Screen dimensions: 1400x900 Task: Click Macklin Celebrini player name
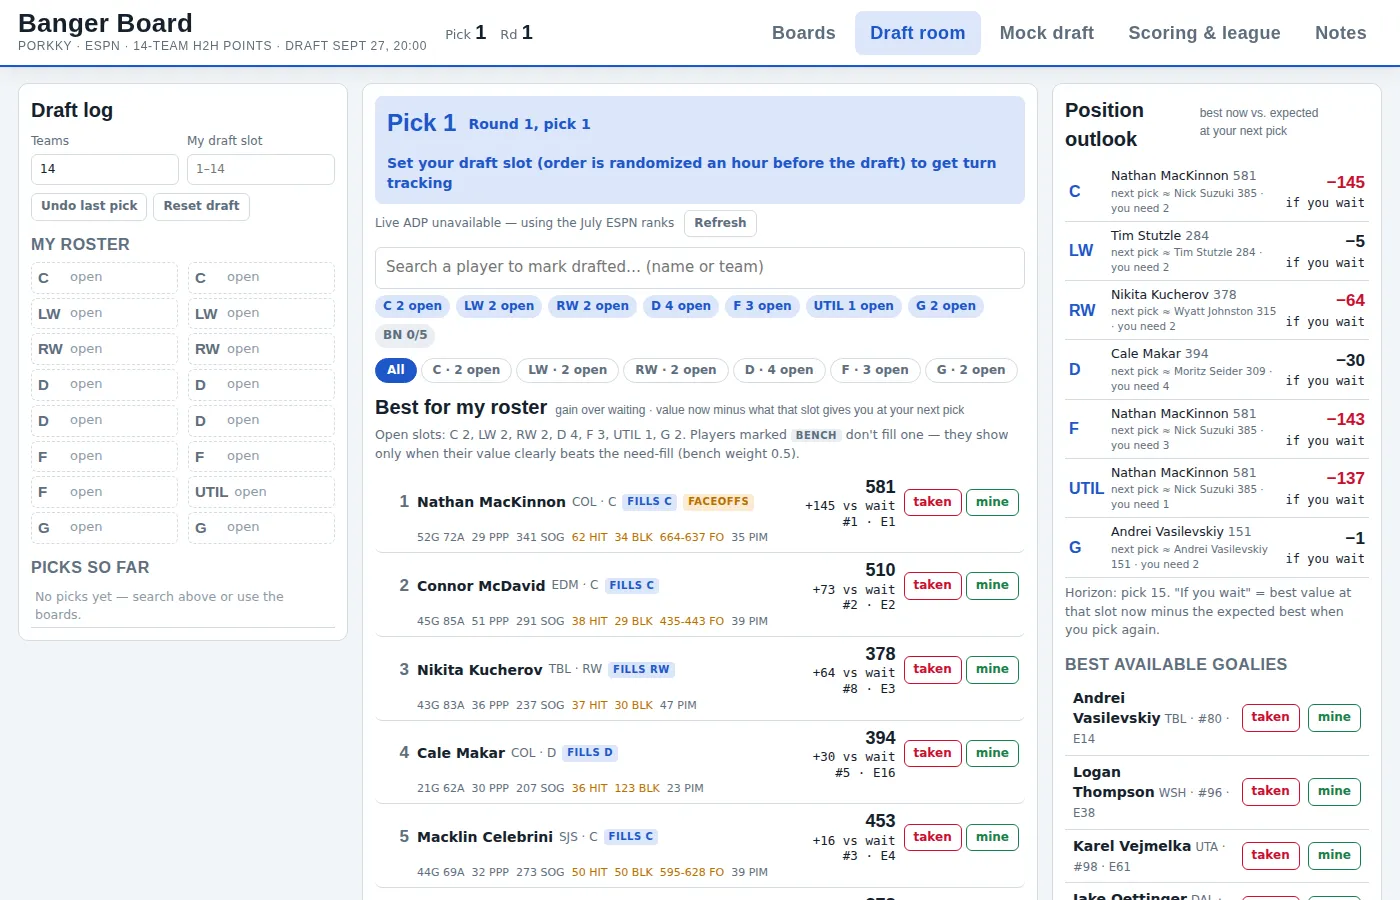pos(485,837)
